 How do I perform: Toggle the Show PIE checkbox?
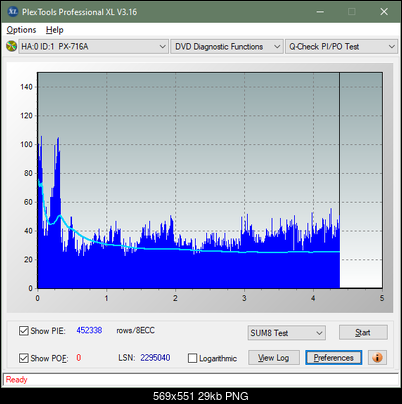(24, 331)
